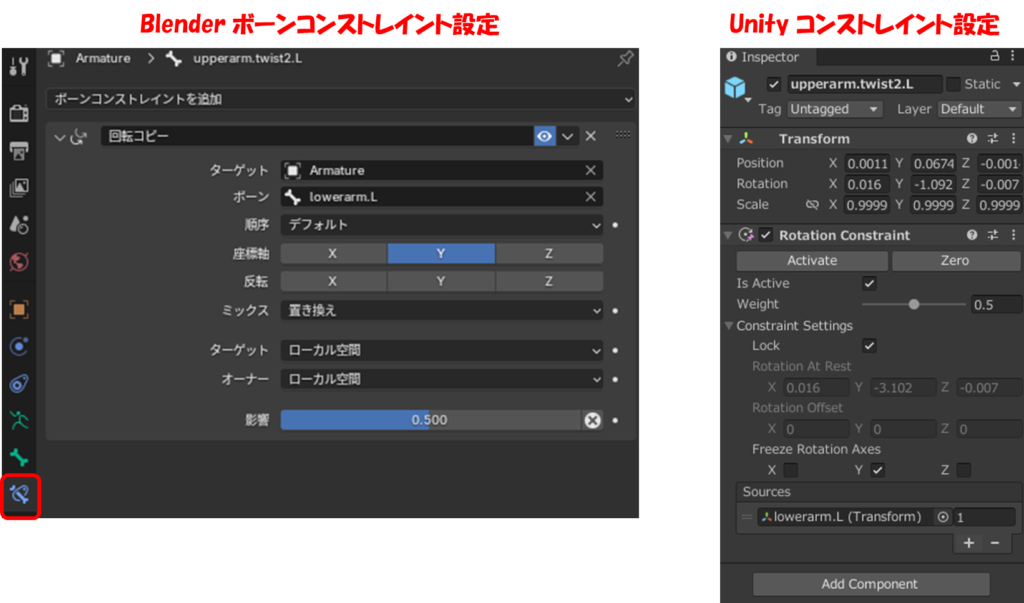The image size is (1024, 603).
Task: Open the Bone Constraints properties tab
Action: [x=20, y=494]
